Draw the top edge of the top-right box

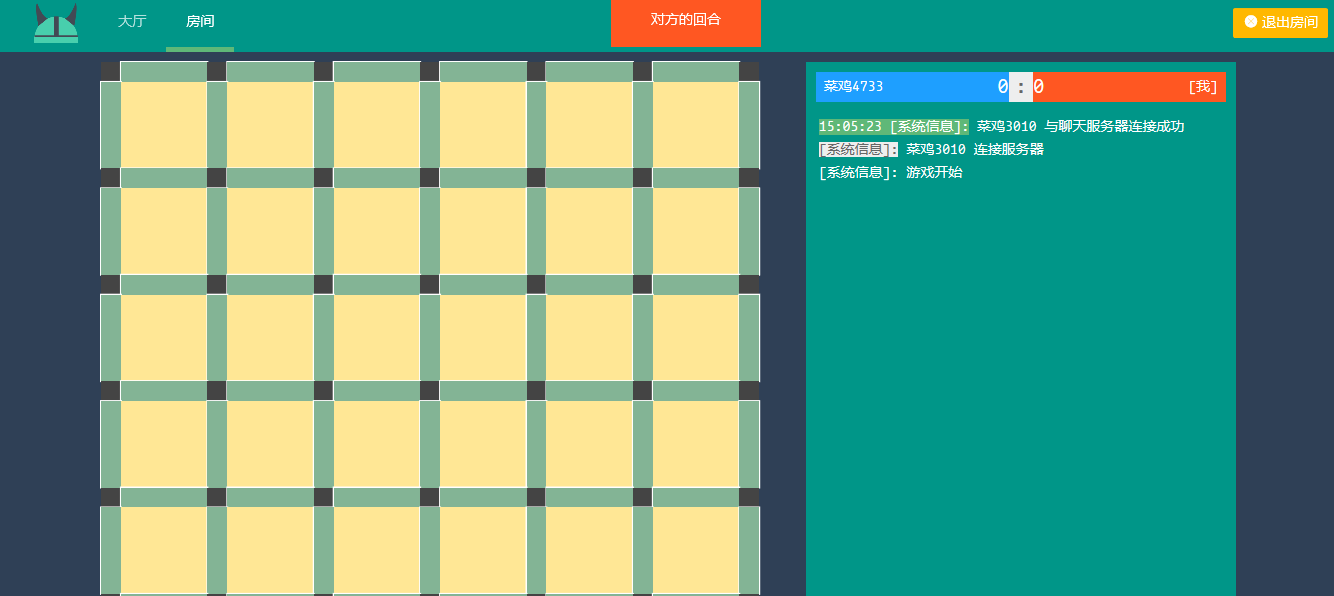696,71
